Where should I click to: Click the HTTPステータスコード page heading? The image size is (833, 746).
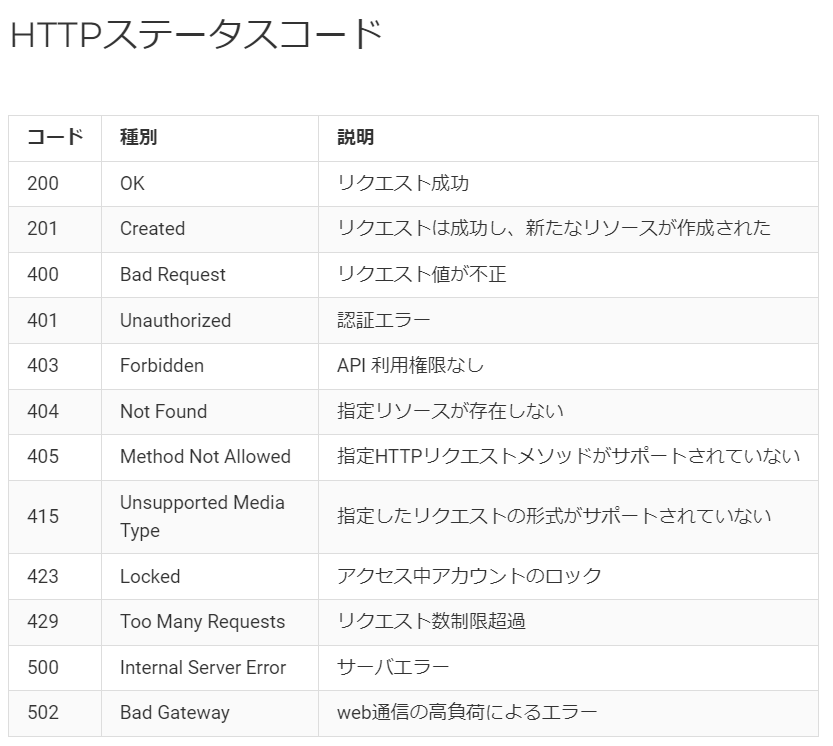(195, 35)
